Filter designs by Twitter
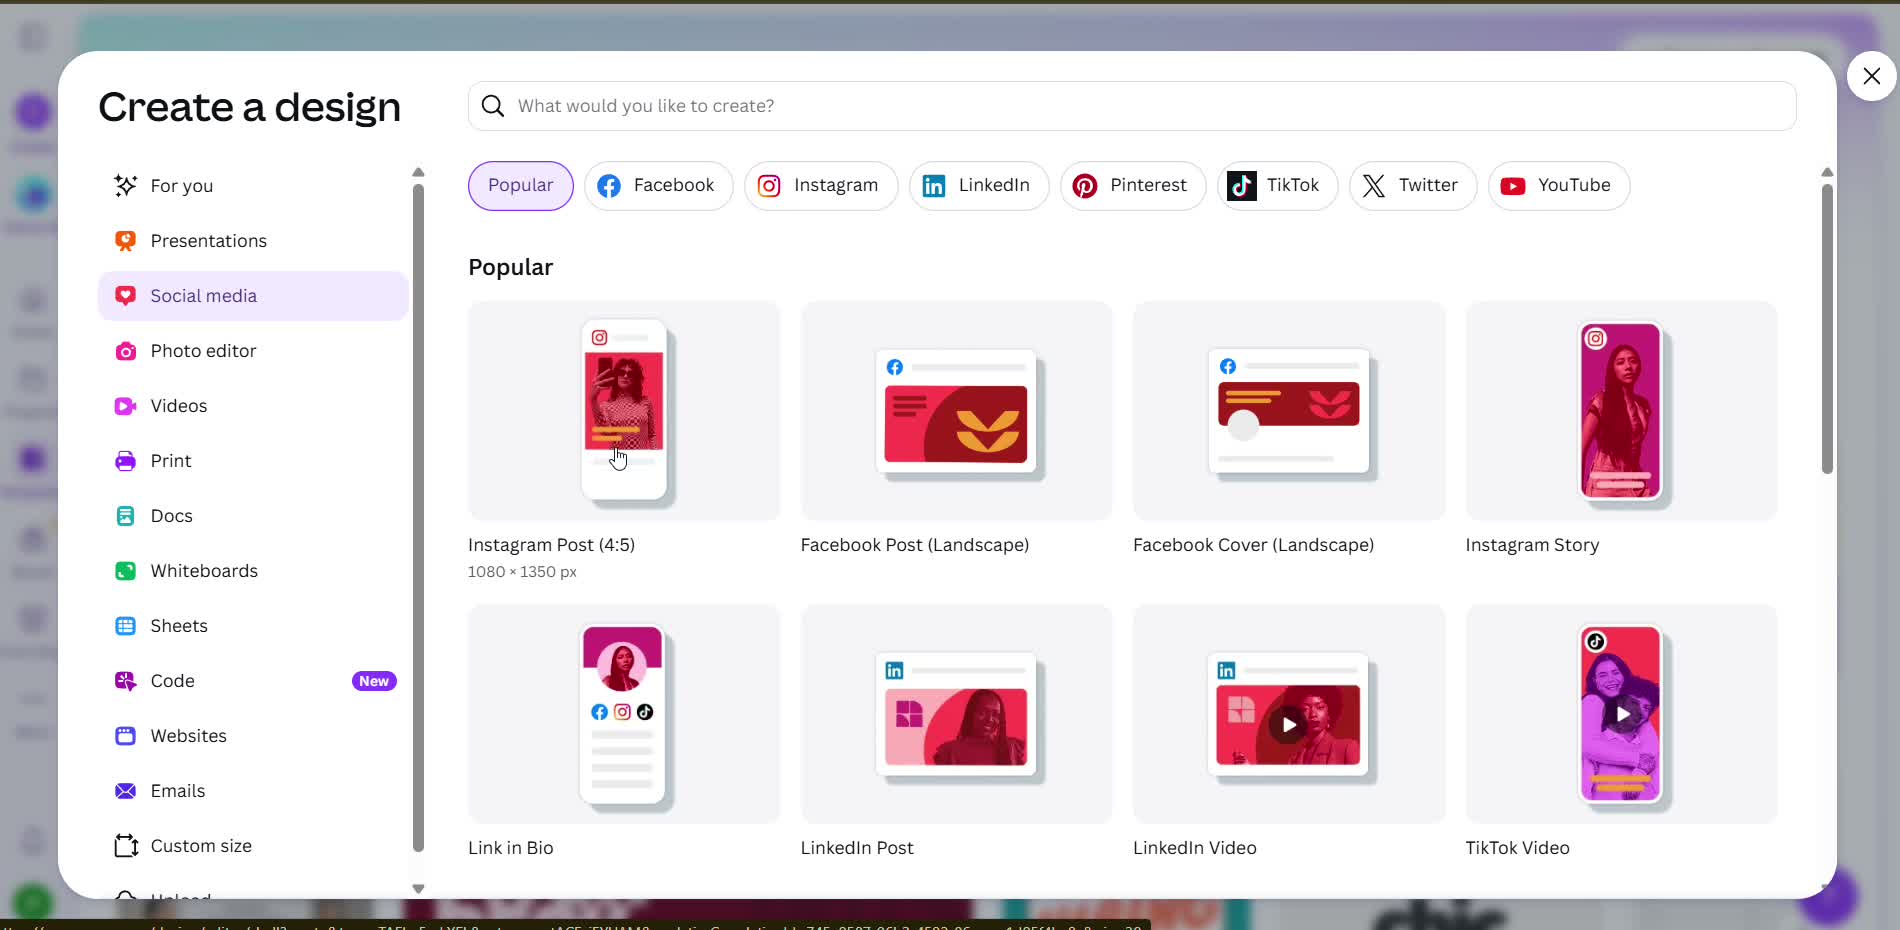The width and height of the screenshot is (1900, 930). 1413,186
